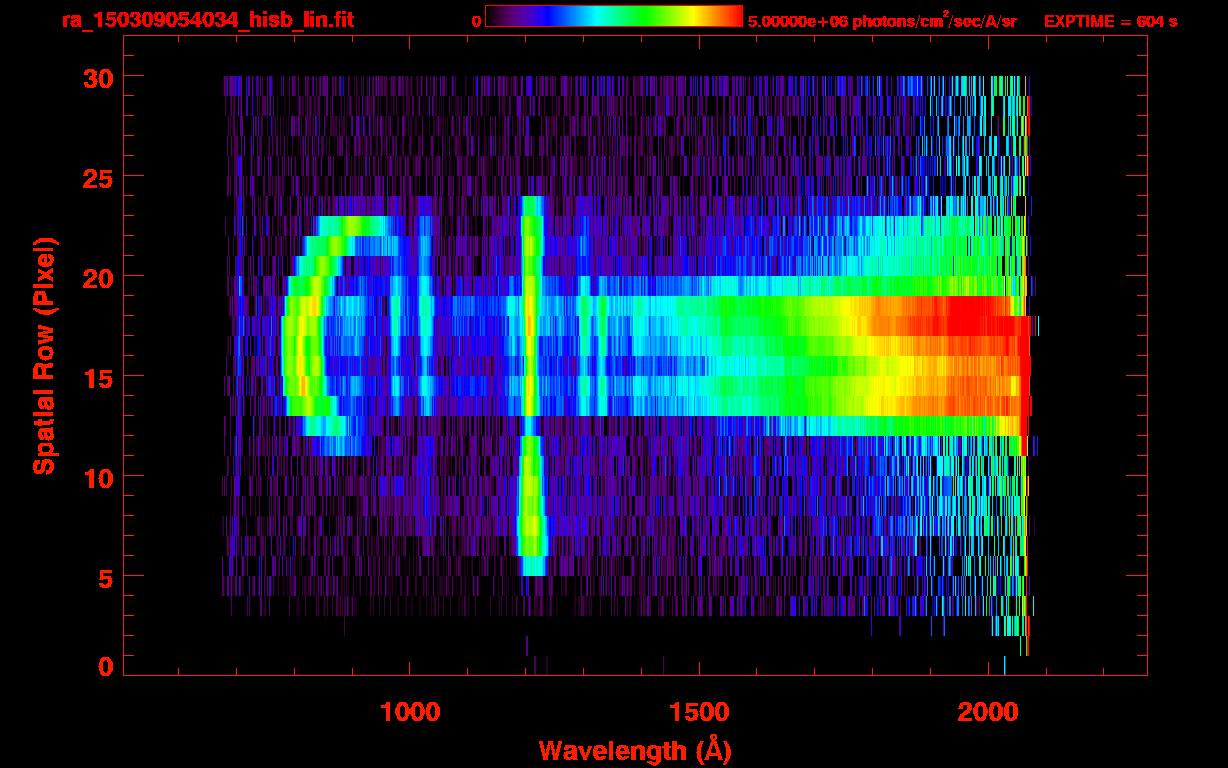Click the Spatial Row (Pixel) axis title
This screenshot has width=1228, height=768.
click(x=44, y=355)
